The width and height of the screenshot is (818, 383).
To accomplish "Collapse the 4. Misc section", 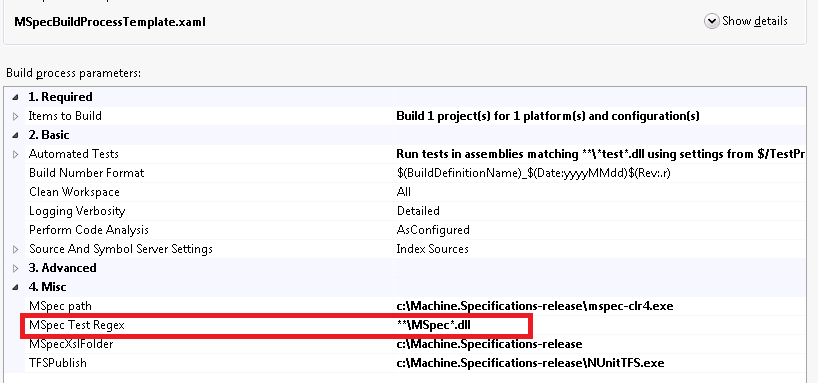I will pyautogui.click(x=16, y=287).
